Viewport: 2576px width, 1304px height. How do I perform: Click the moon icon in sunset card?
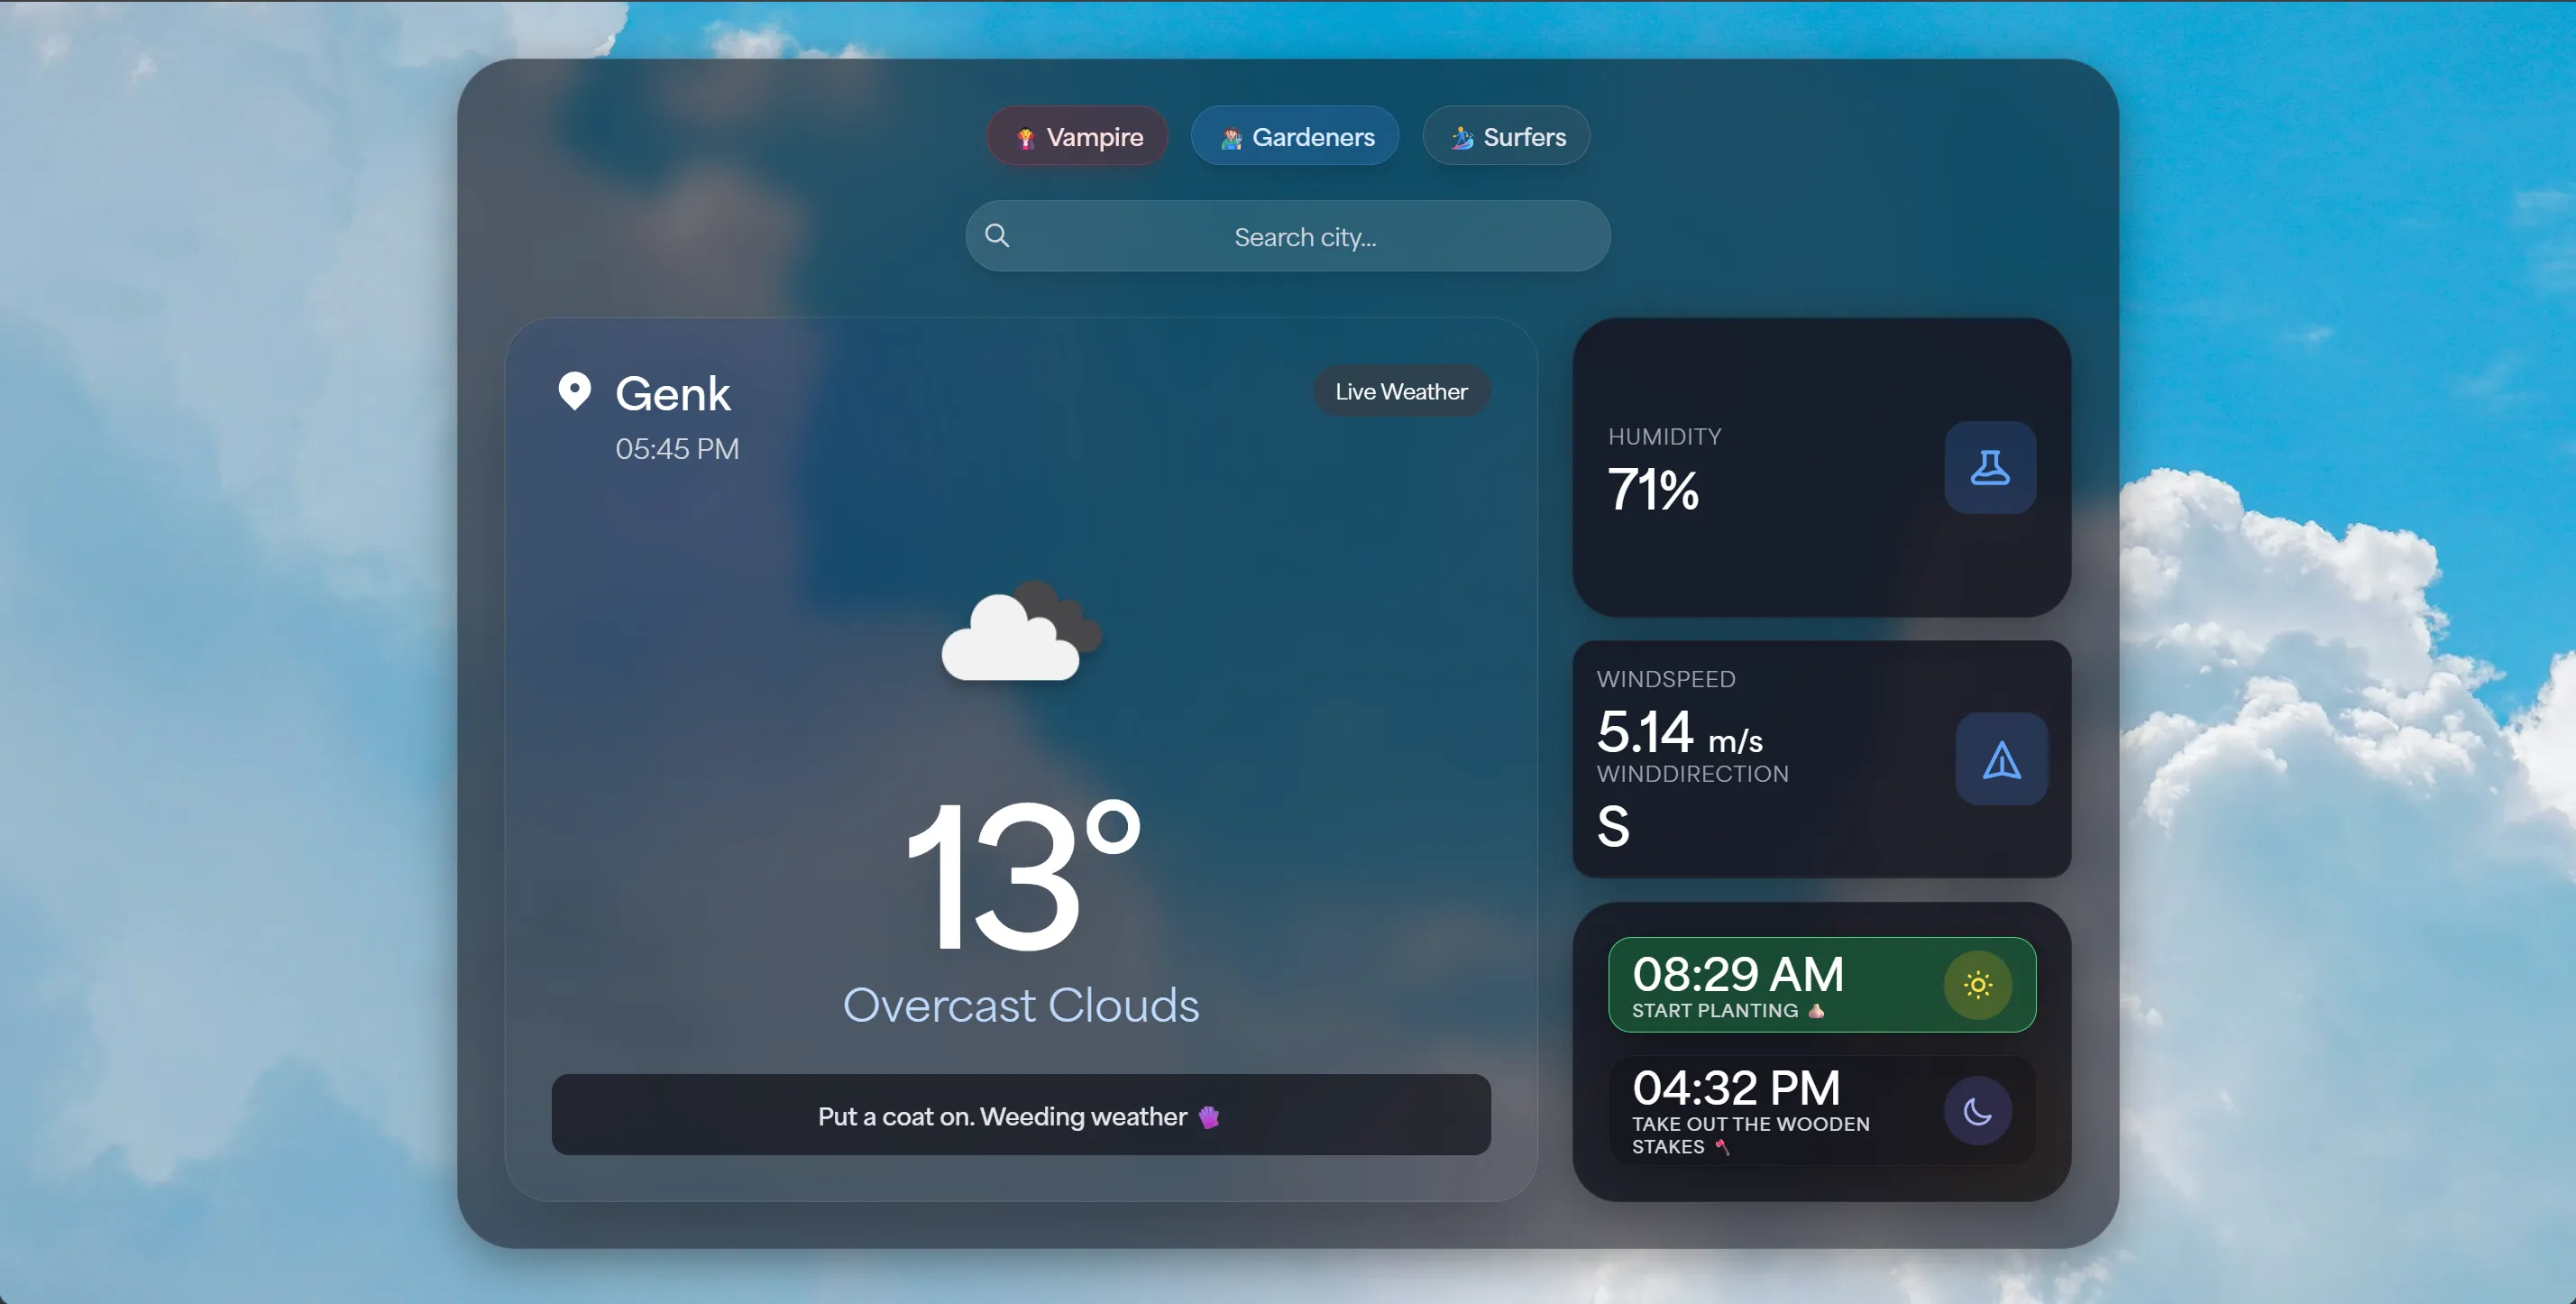1977,1111
